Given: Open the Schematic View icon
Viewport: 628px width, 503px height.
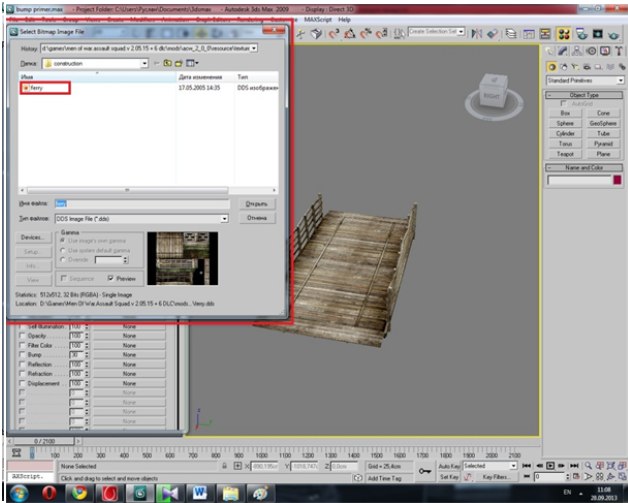Looking at the screenshot, I should 545,34.
